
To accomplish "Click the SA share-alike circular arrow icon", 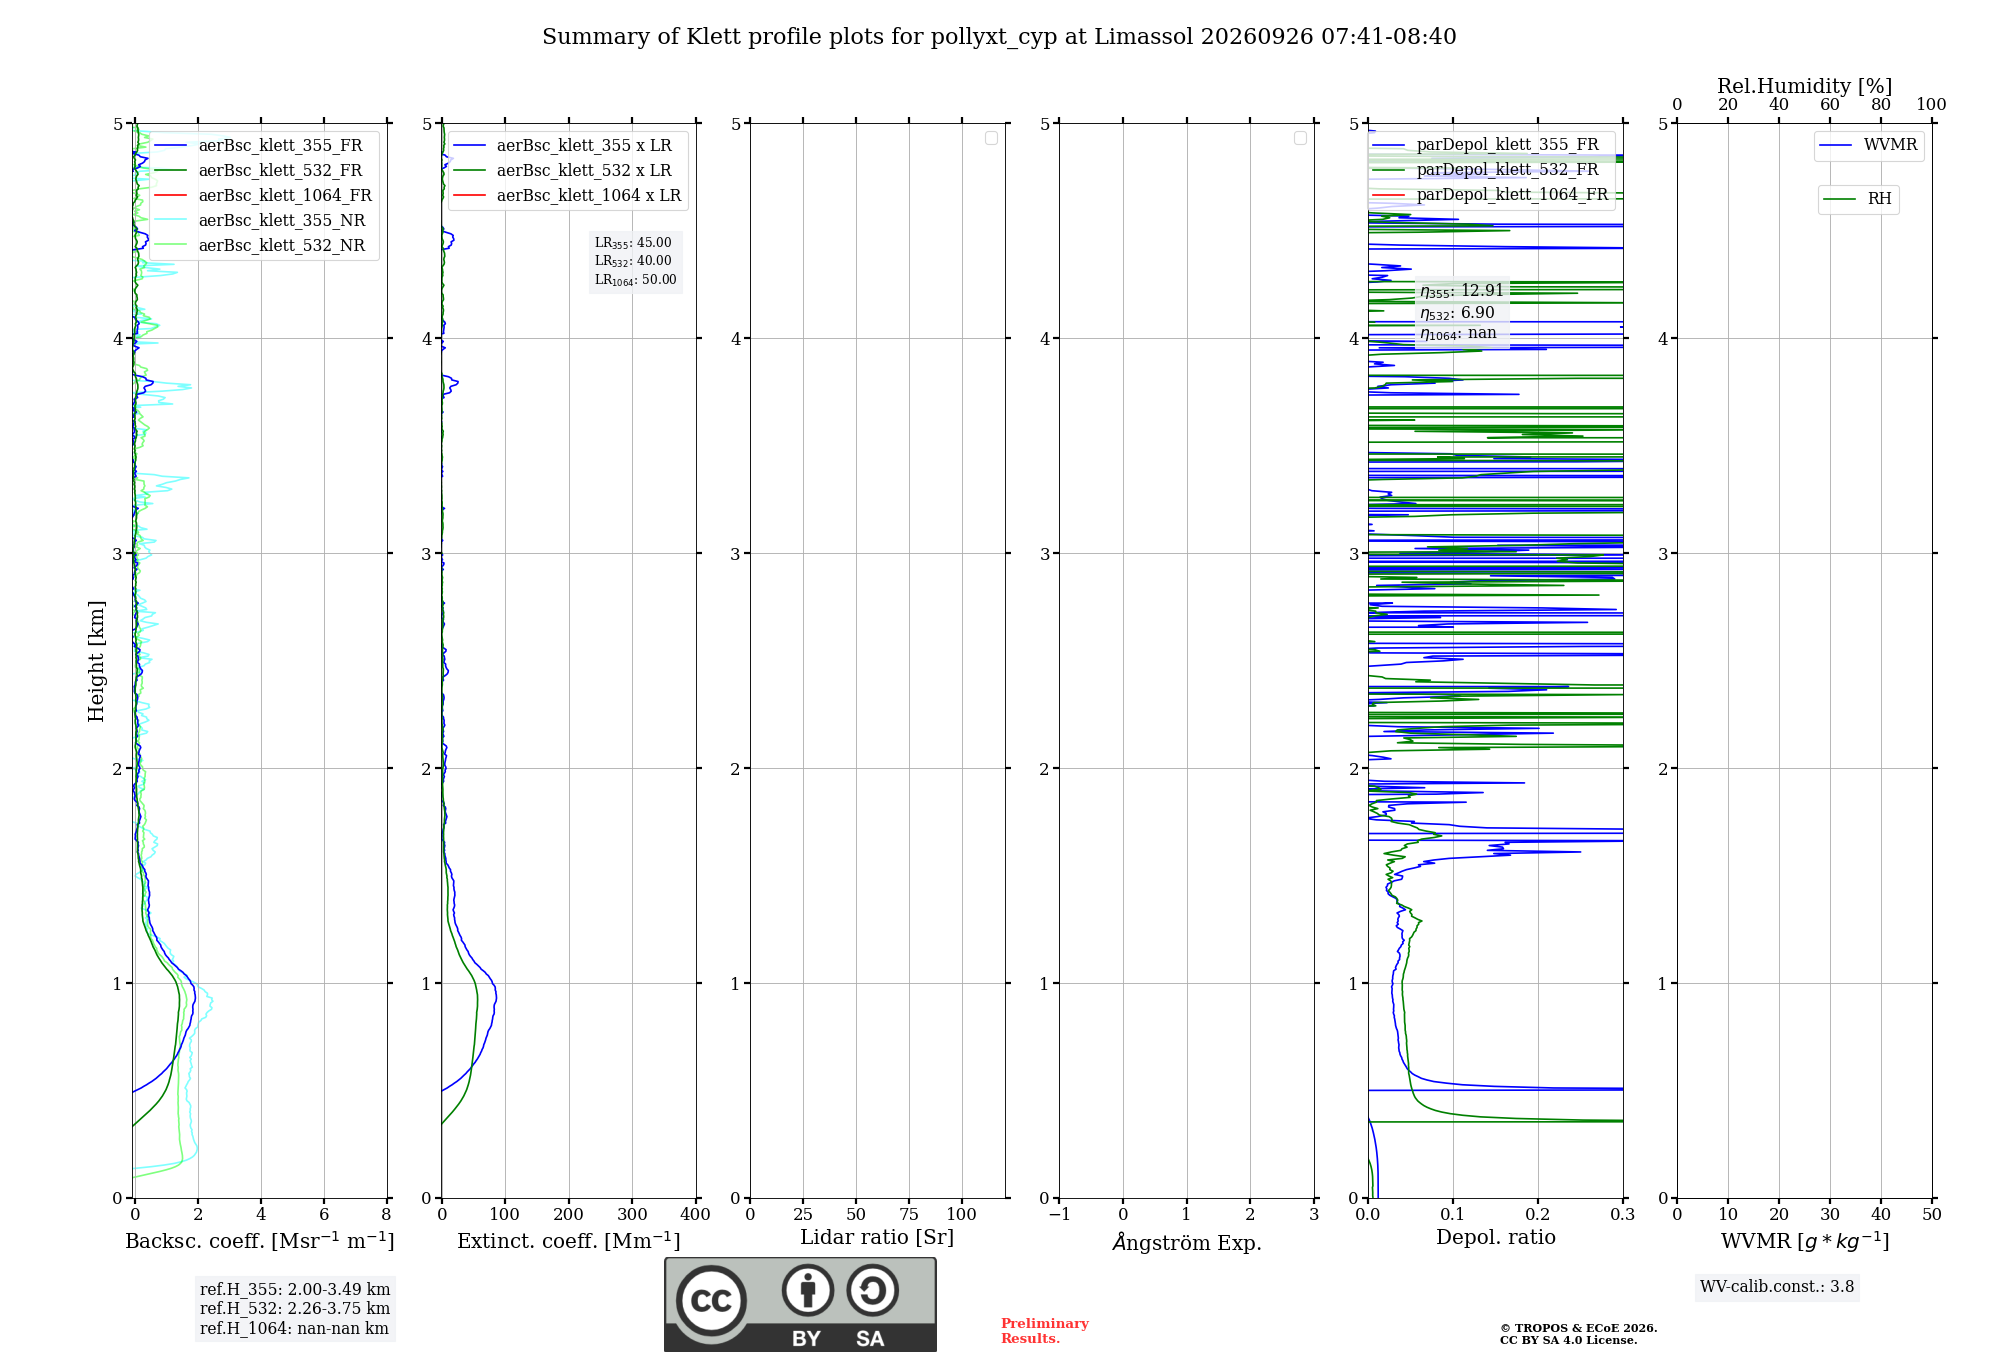I will (x=872, y=1290).
